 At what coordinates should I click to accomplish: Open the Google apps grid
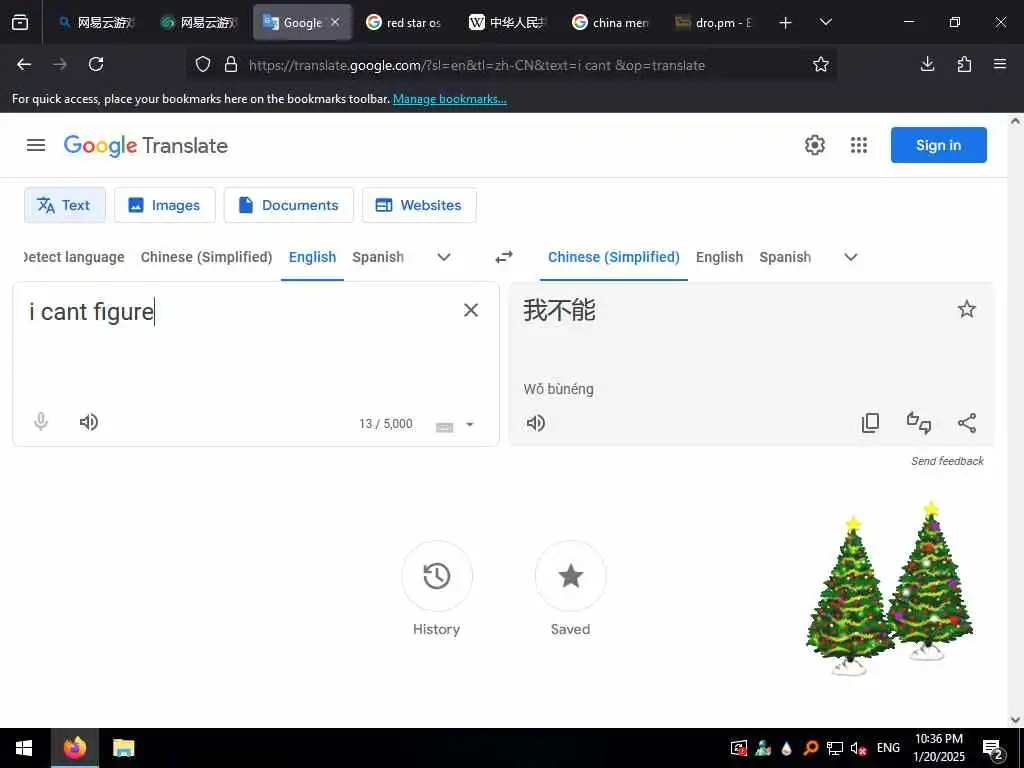pyautogui.click(x=859, y=145)
